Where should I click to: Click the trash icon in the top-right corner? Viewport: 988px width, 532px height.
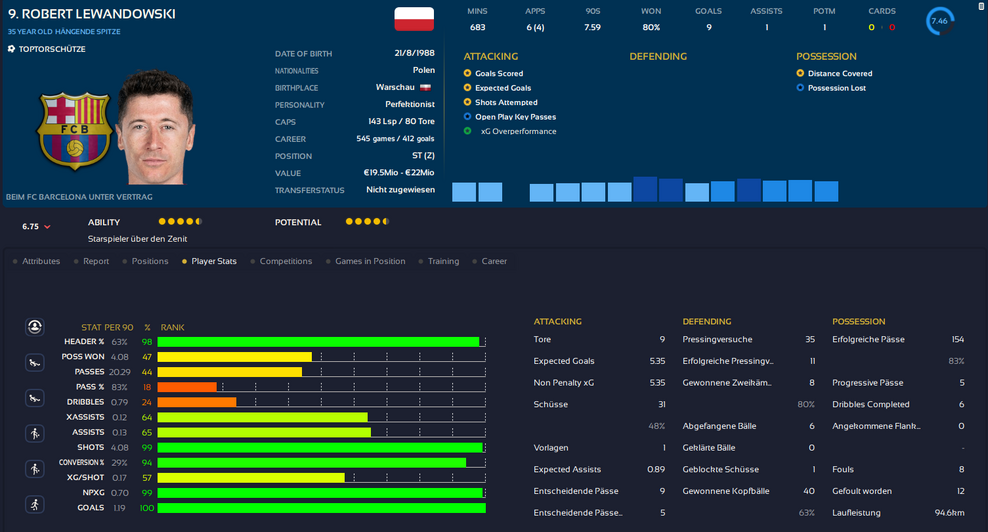[x=981, y=6]
